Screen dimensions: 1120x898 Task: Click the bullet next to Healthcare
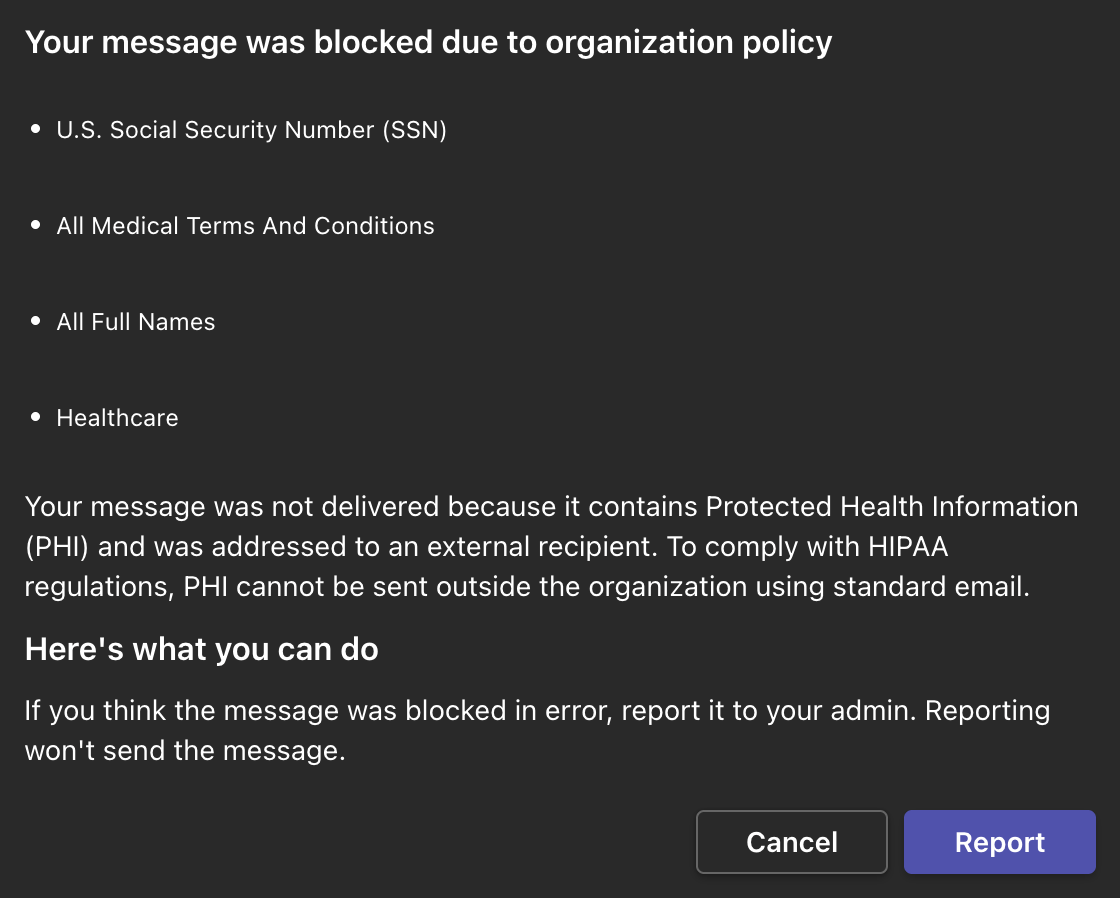(37, 418)
